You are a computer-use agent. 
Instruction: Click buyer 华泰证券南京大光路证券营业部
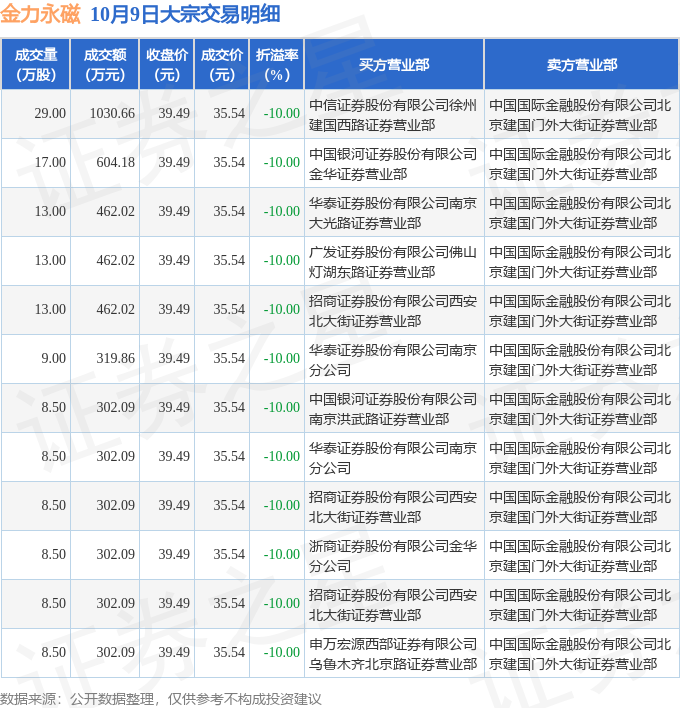pos(393,213)
